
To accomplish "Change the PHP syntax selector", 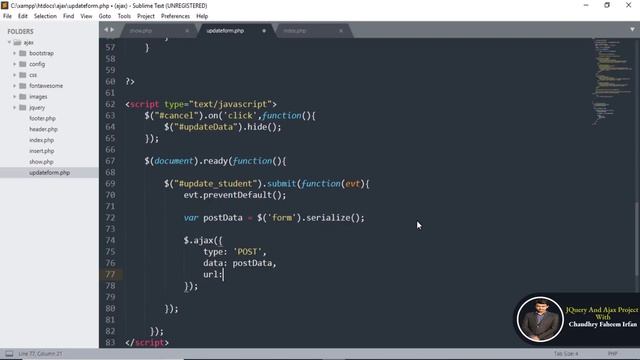I will pos(612,353).
